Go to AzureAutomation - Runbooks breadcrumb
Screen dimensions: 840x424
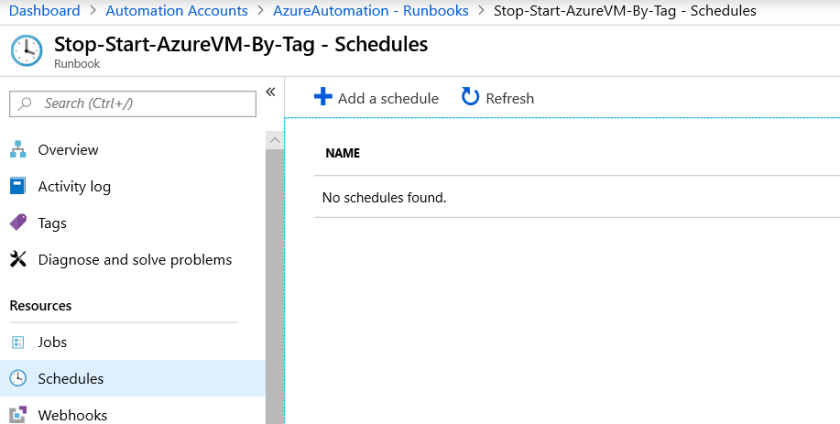(x=371, y=11)
